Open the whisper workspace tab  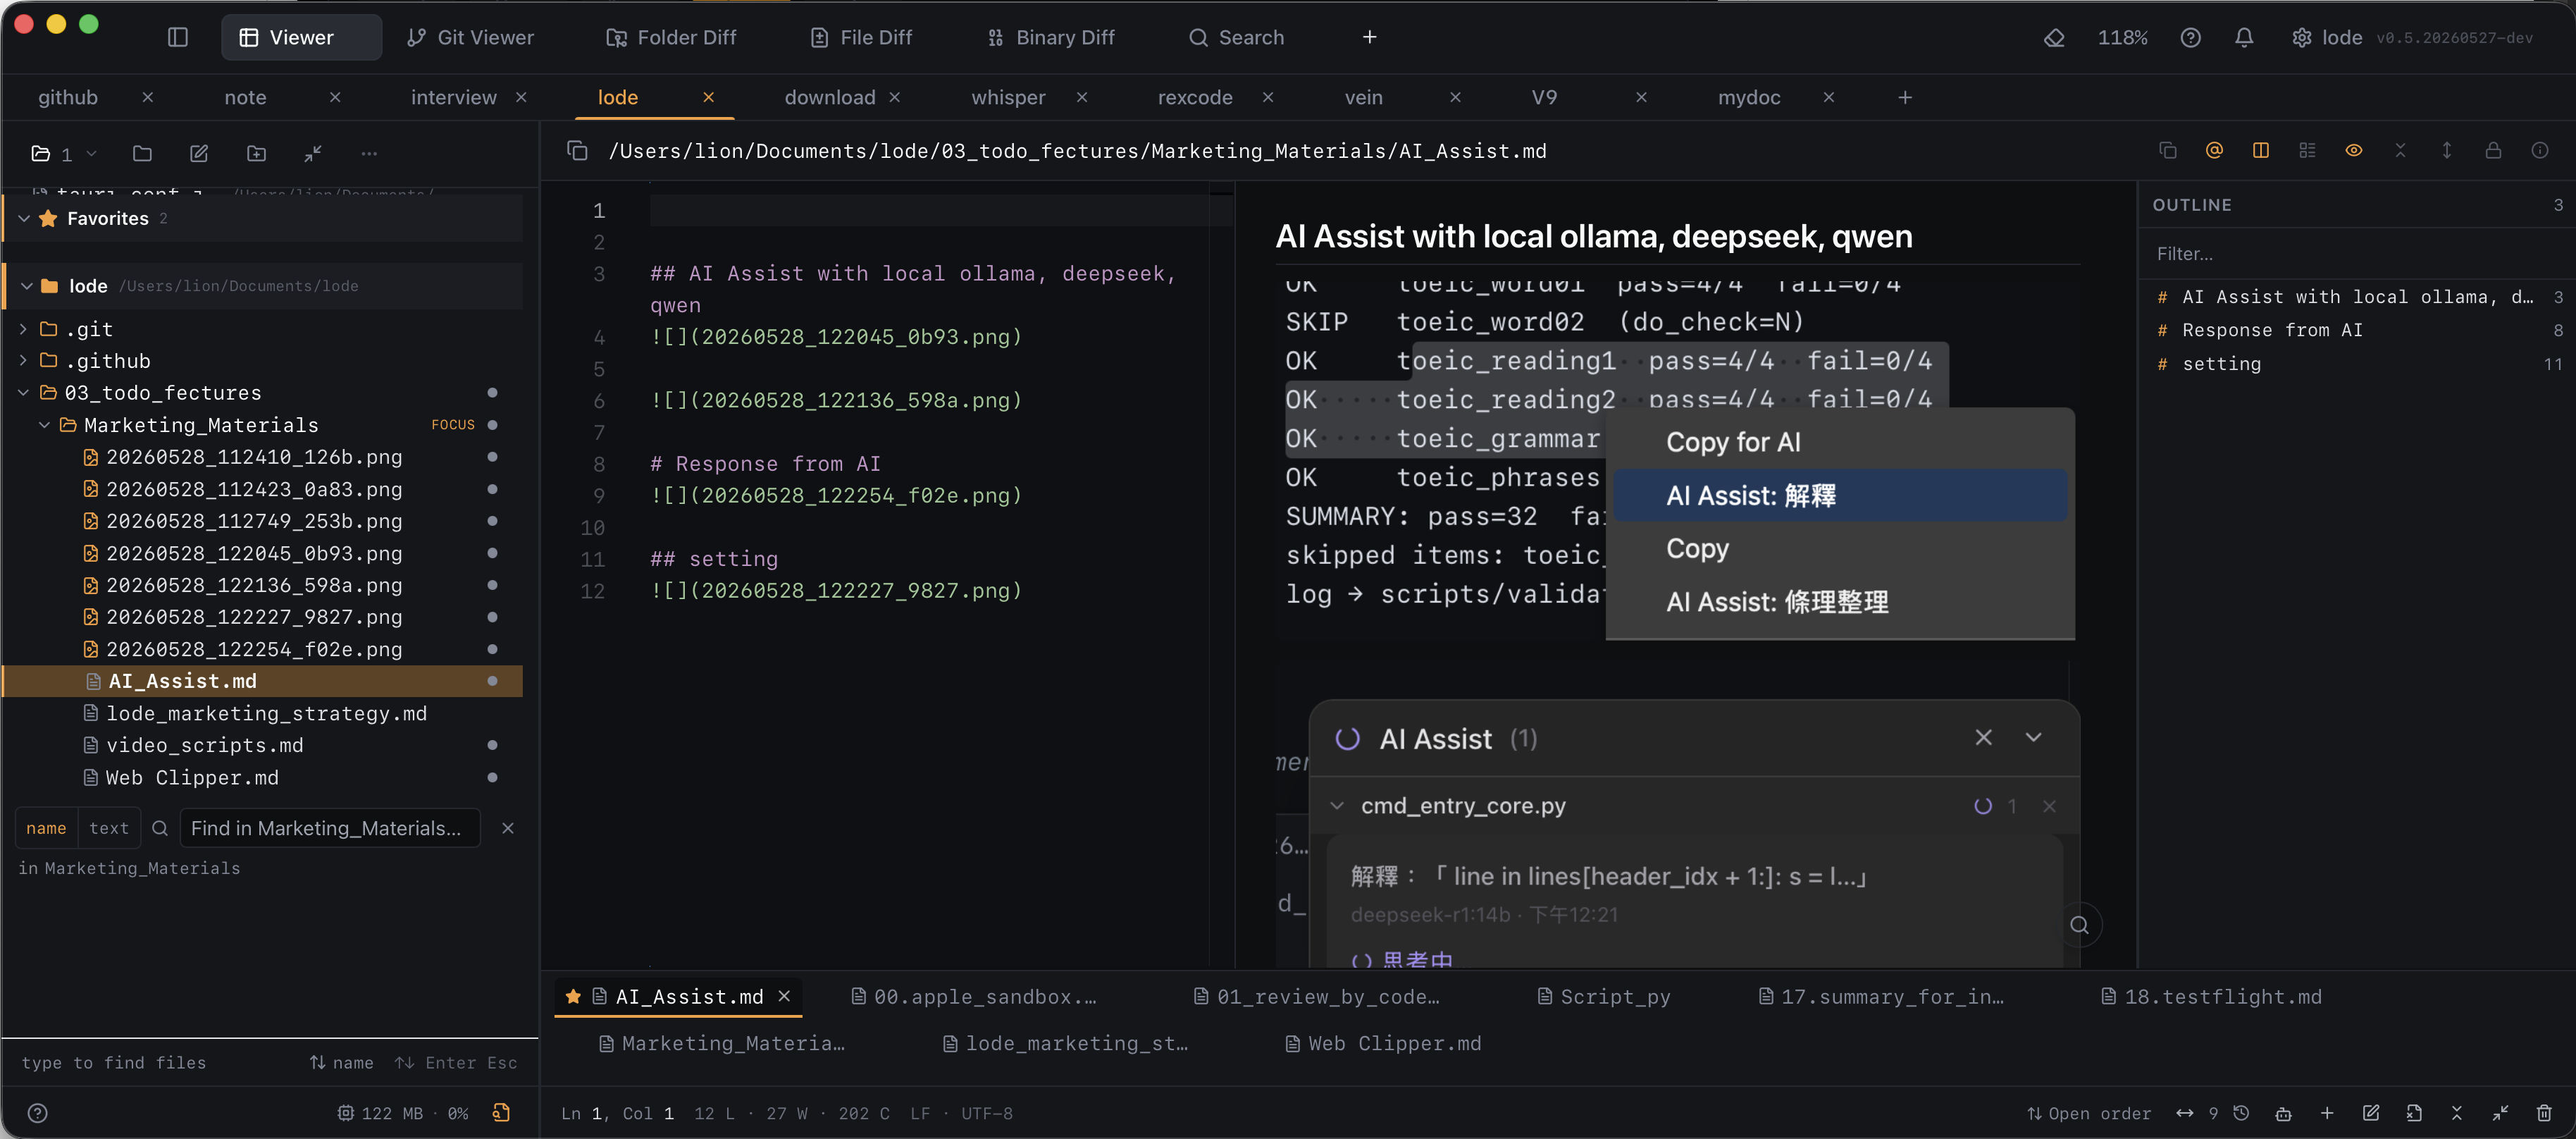(1008, 97)
